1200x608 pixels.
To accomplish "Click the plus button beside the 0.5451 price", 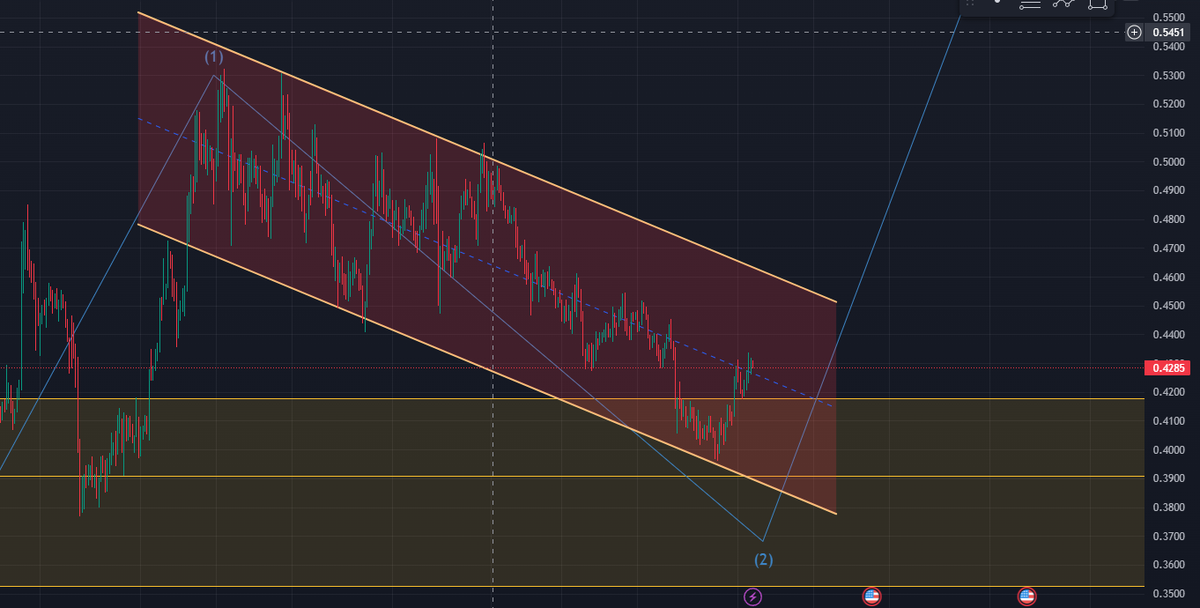I will point(1134,32).
